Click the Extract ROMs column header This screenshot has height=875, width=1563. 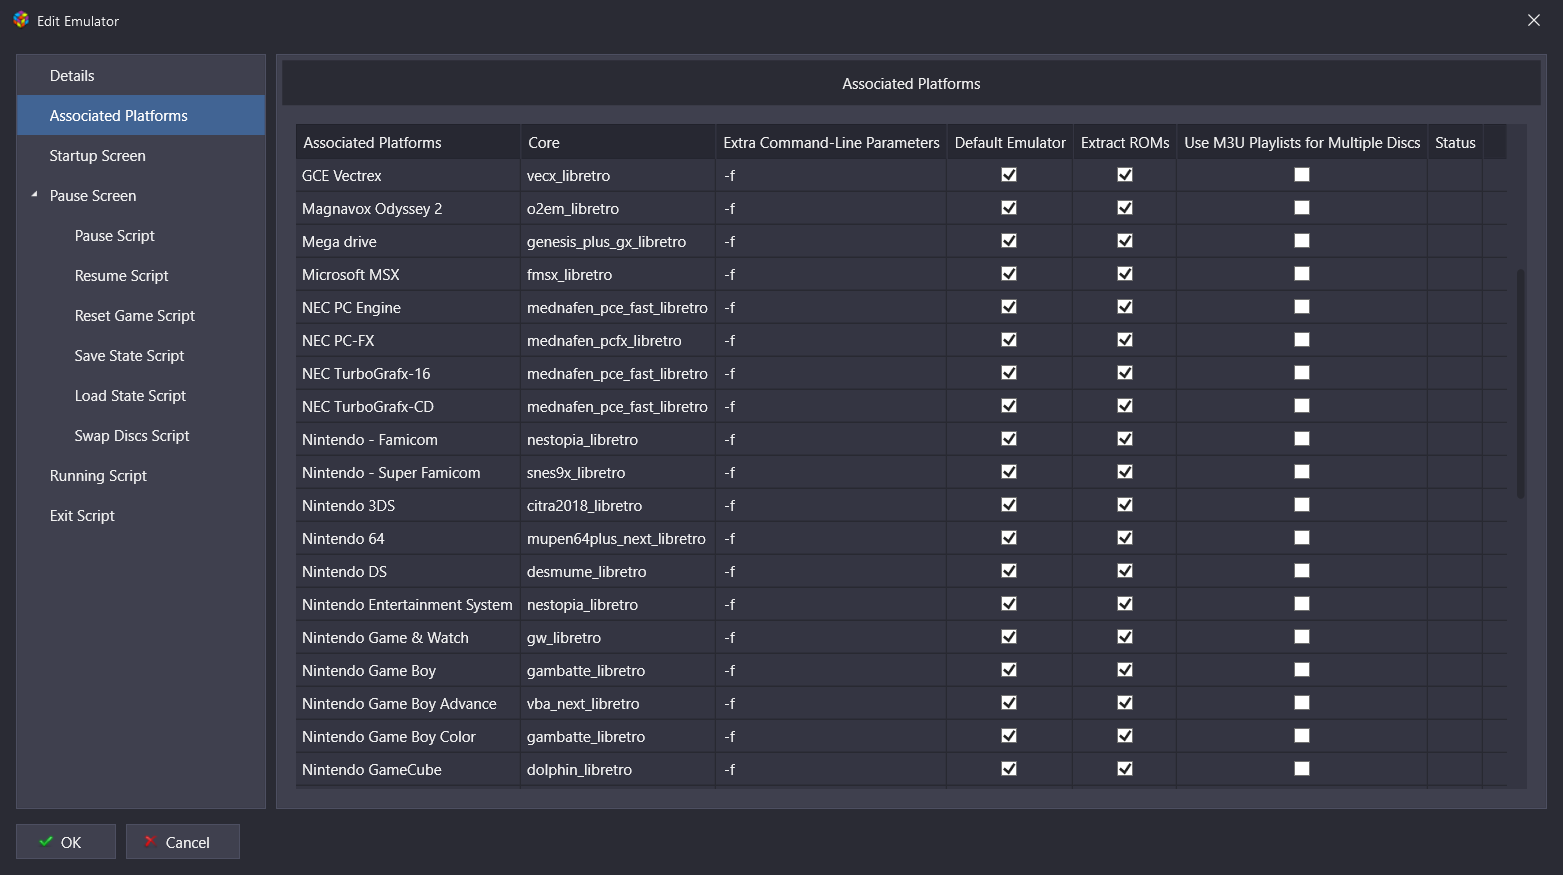click(1125, 143)
